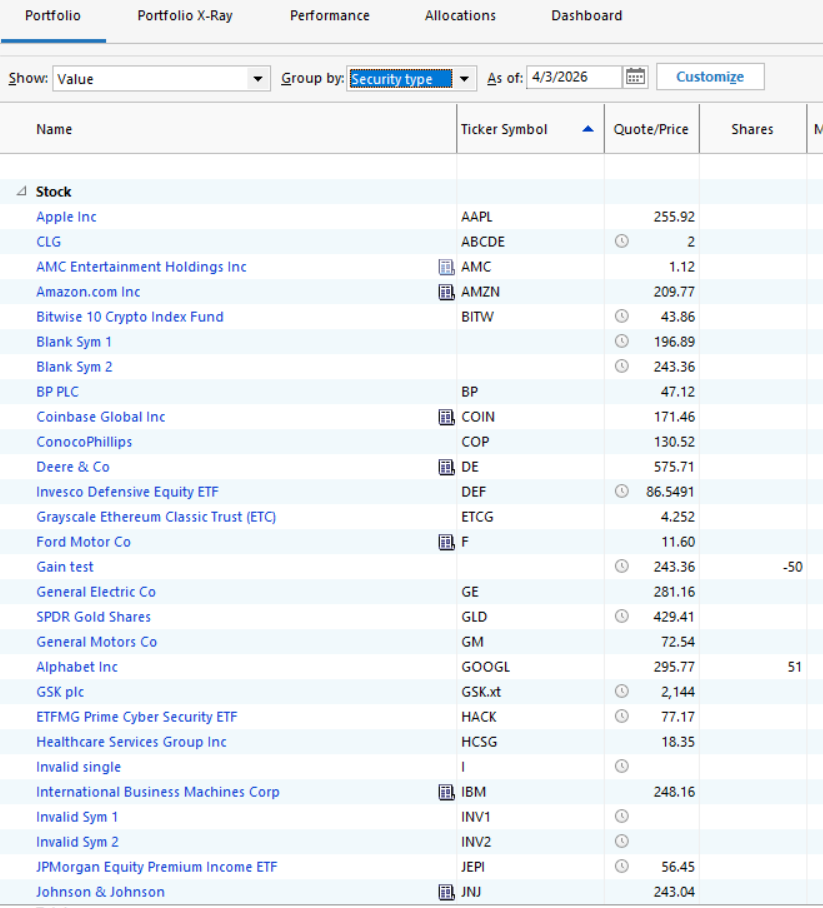823x908 pixels.
Task: Open the Apple Inc security link
Action: (x=66, y=217)
